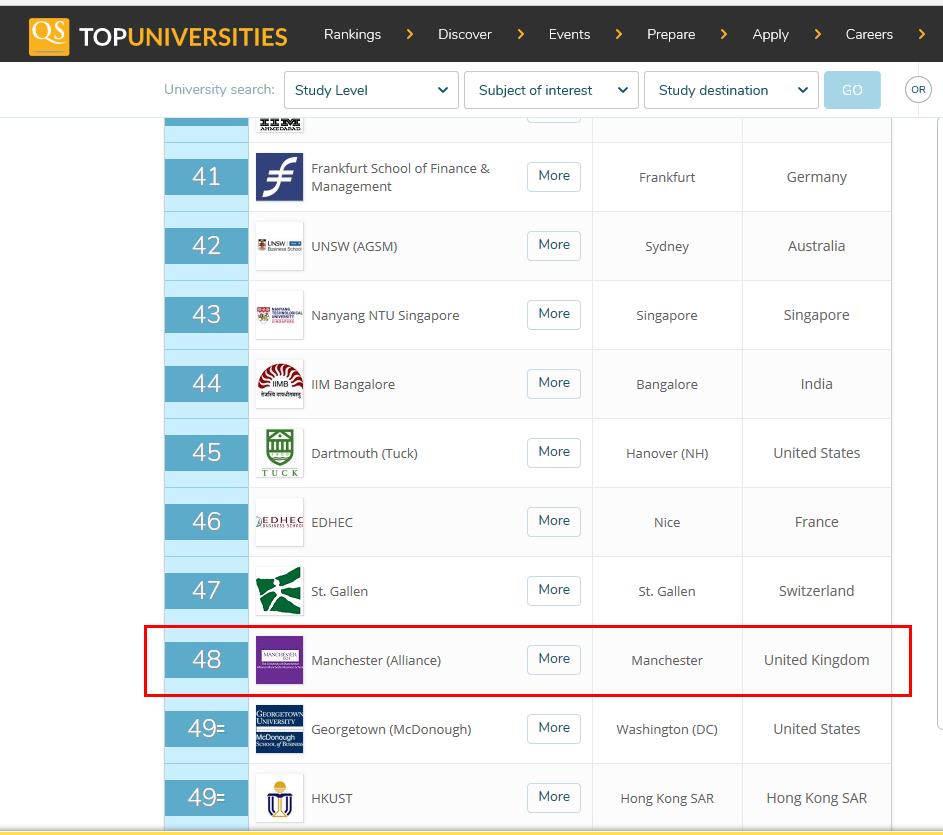Expand the arrow next to Rankings
943x835 pixels.
click(410, 34)
